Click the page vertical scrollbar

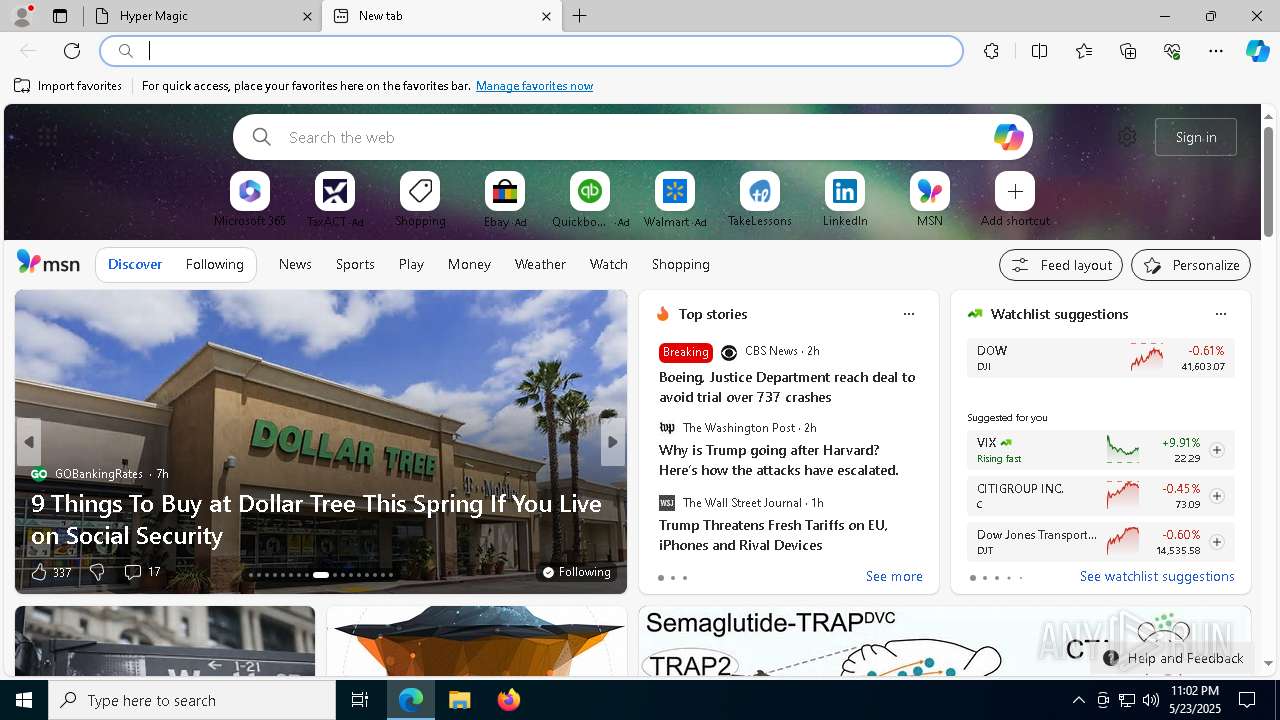[1268, 182]
